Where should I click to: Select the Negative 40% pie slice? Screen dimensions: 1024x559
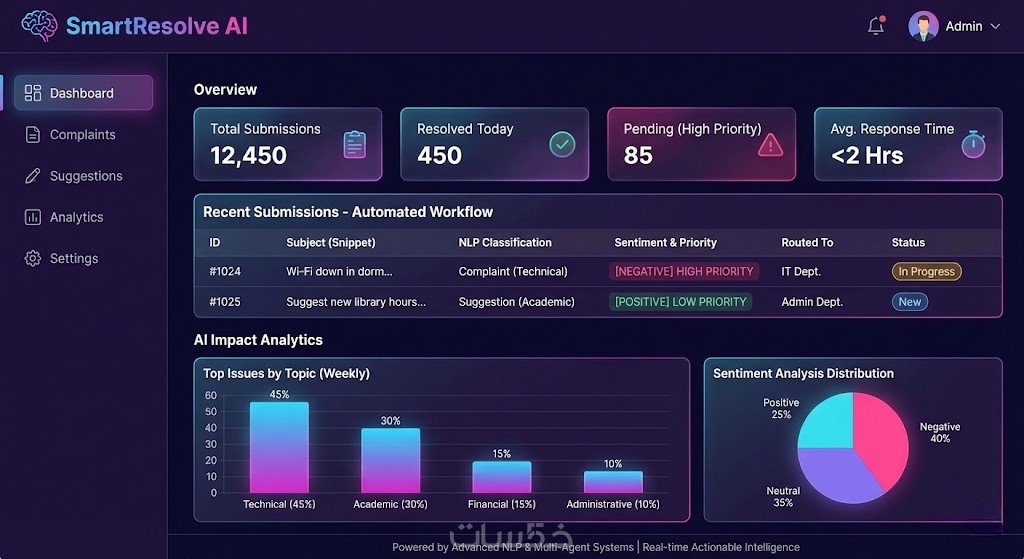point(880,438)
